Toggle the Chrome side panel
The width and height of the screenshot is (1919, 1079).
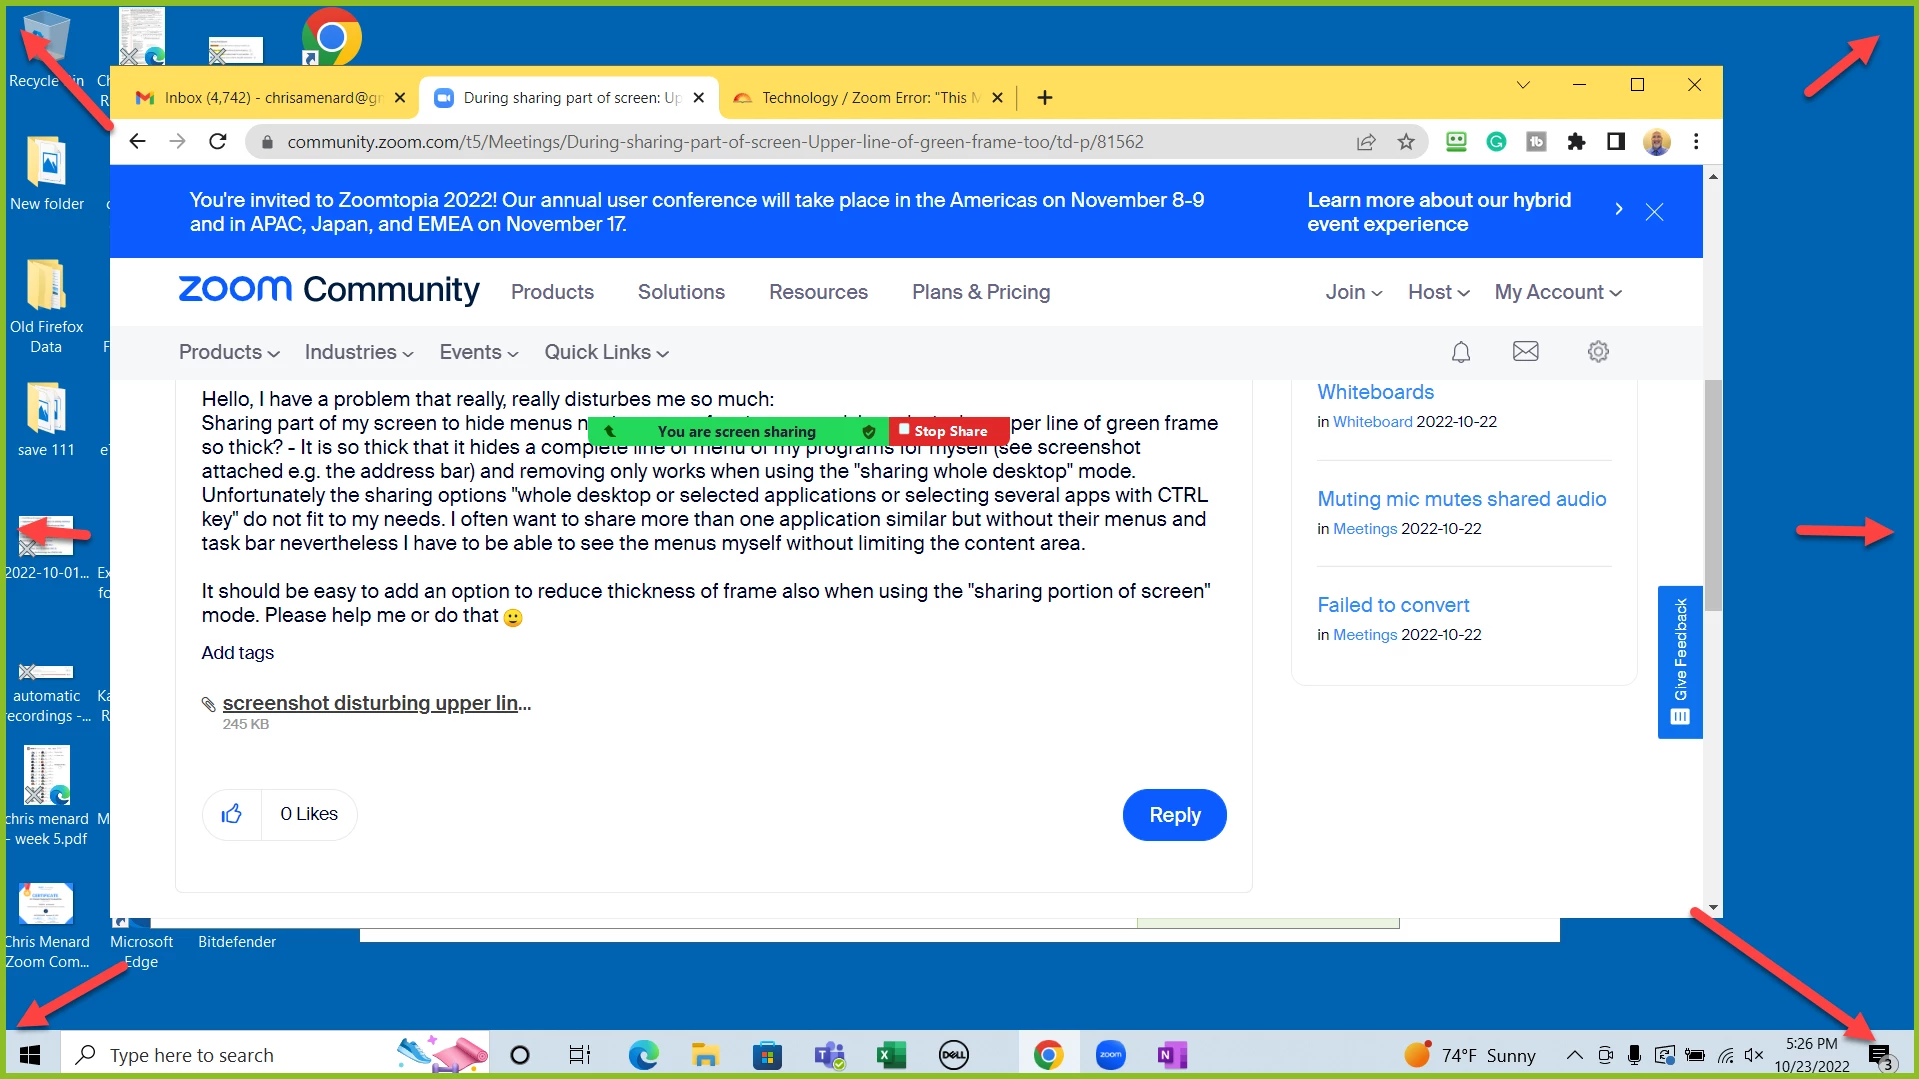(1616, 142)
